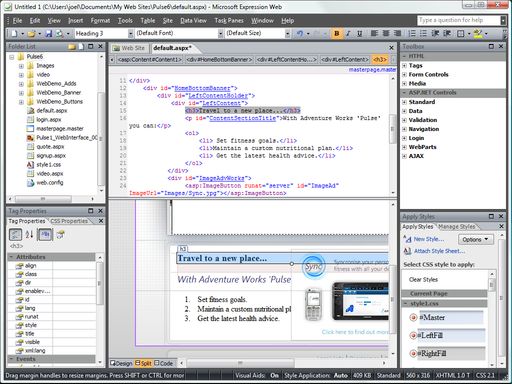Click Show tag properties hand icon
512x384 pixels.
[60, 235]
